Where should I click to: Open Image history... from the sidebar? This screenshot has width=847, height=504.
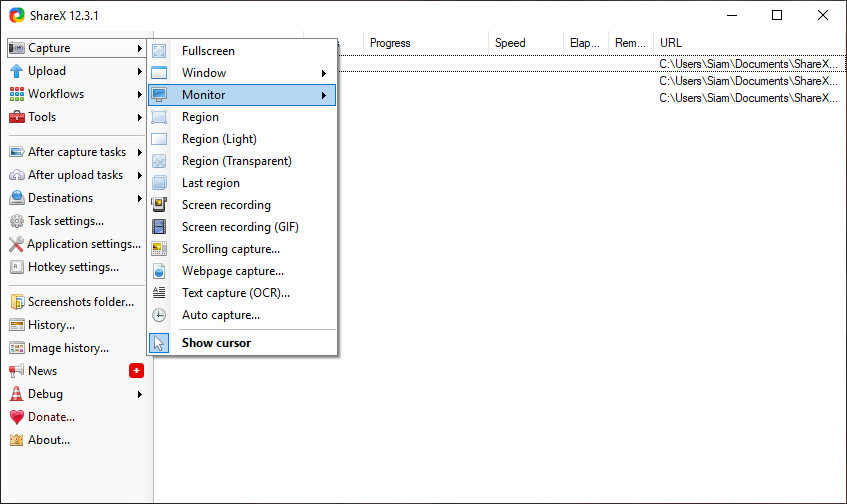pyautogui.click(x=69, y=348)
